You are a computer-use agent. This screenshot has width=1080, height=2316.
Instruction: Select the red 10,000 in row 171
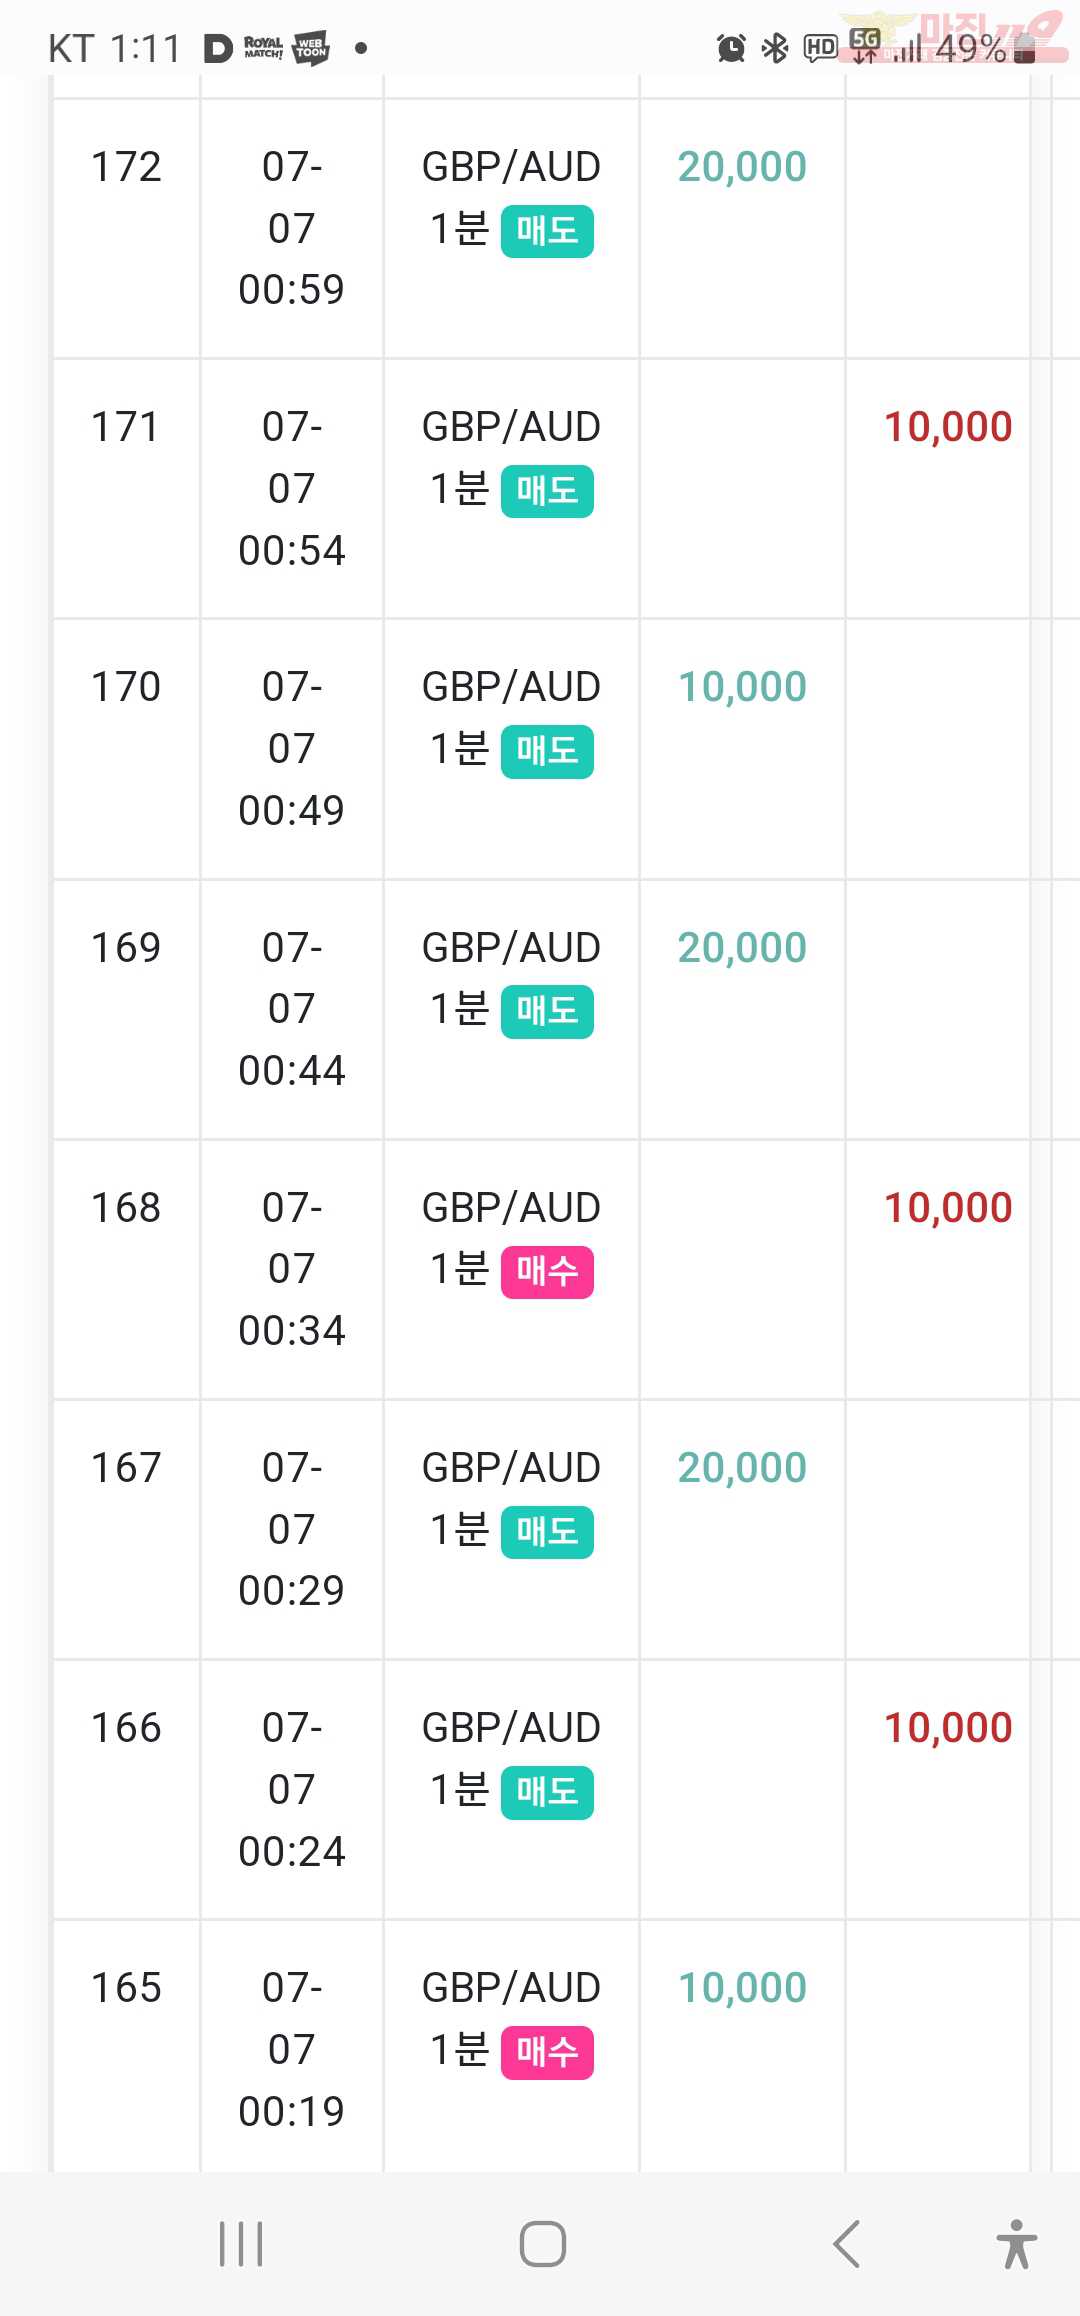[948, 427]
